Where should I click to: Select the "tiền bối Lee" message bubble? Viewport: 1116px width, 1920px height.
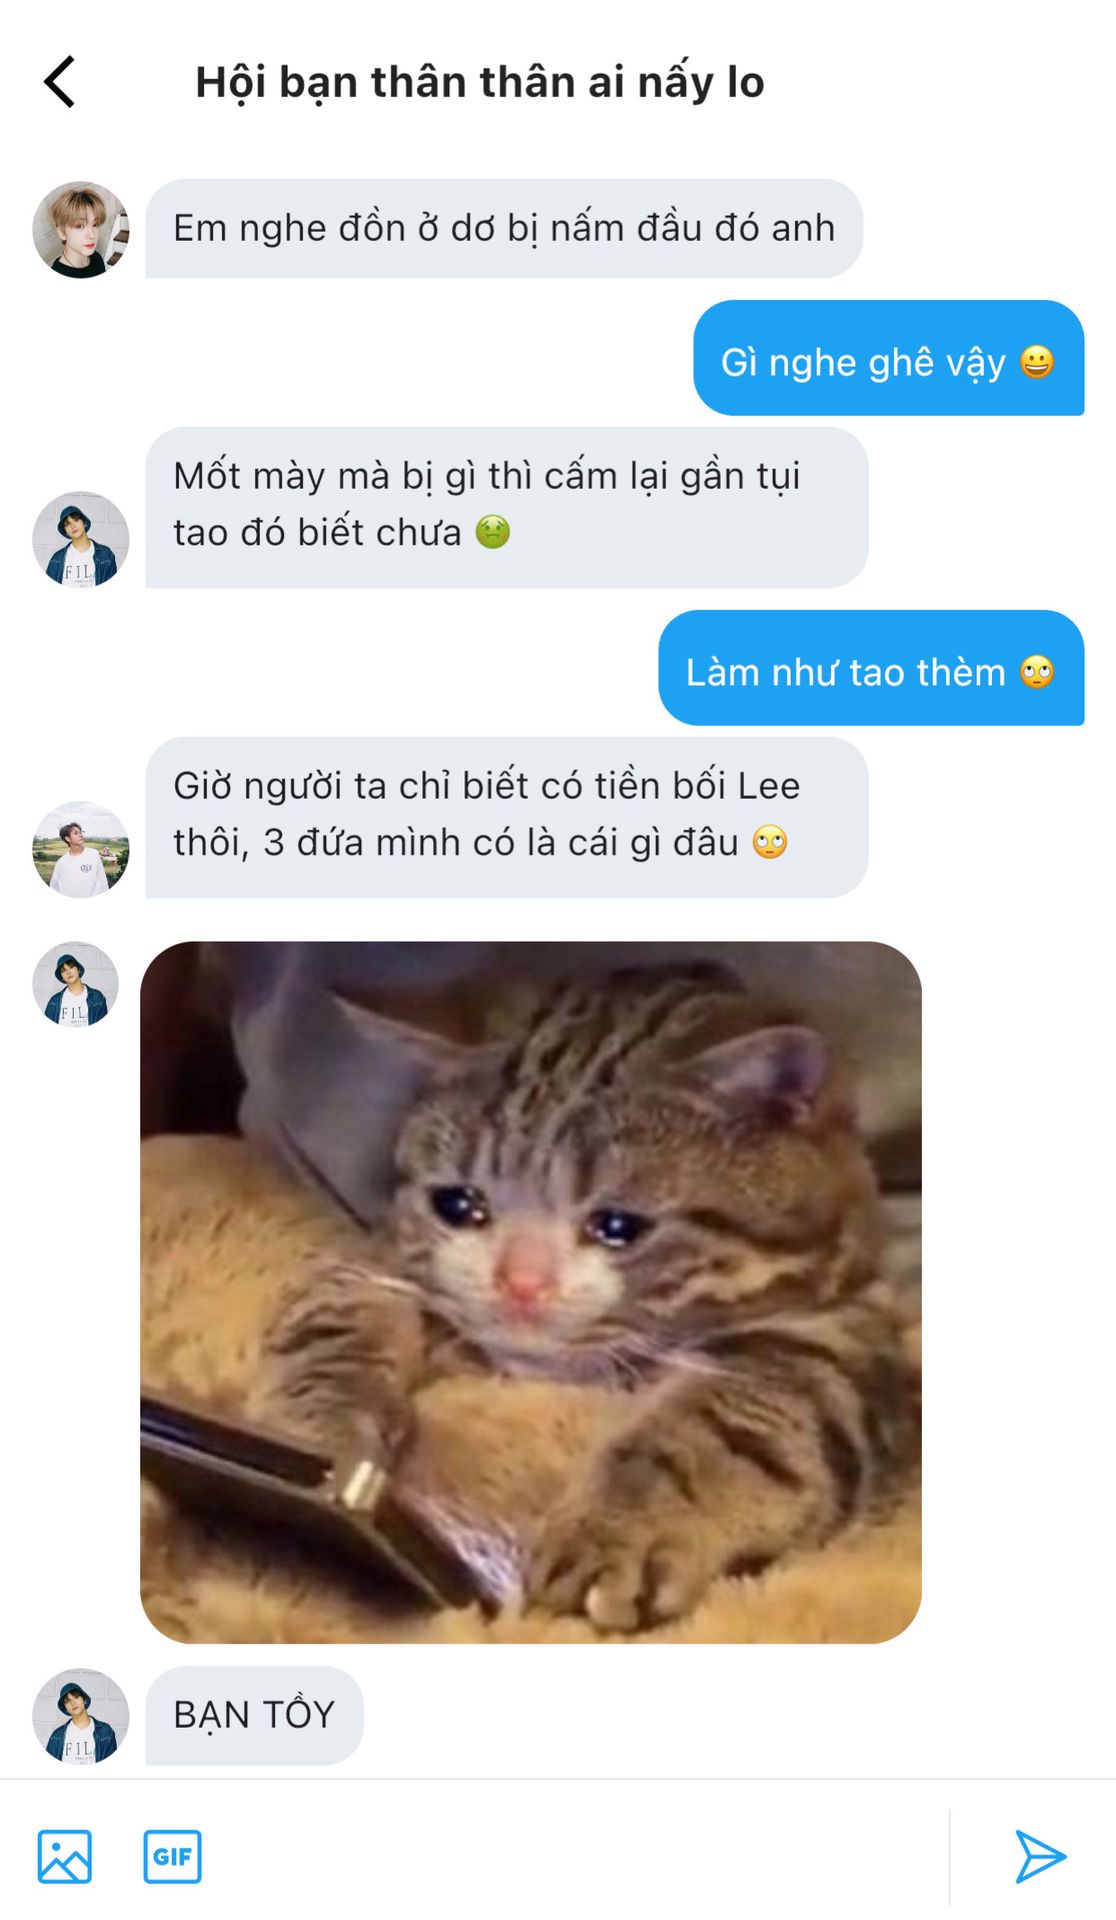(x=507, y=817)
